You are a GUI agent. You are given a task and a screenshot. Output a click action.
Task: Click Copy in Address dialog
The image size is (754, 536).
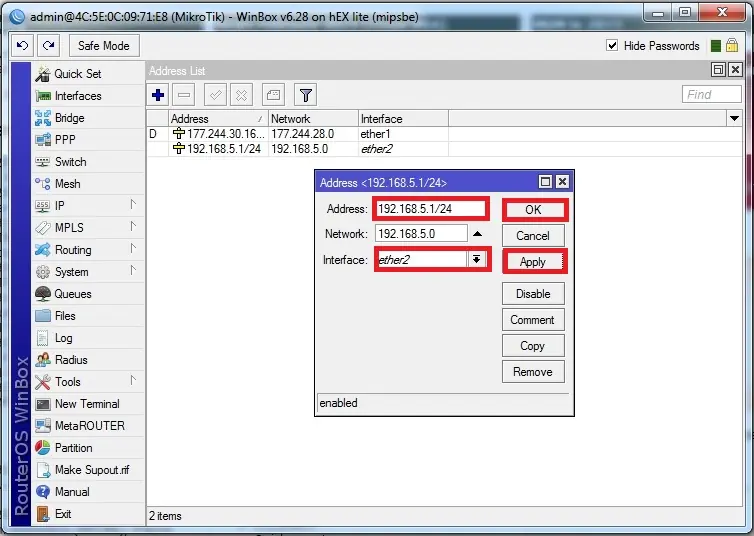point(533,346)
